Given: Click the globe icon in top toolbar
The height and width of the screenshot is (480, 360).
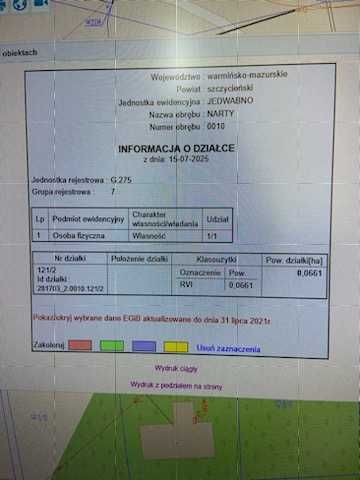Looking at the screenshot, I should point(19,4).
